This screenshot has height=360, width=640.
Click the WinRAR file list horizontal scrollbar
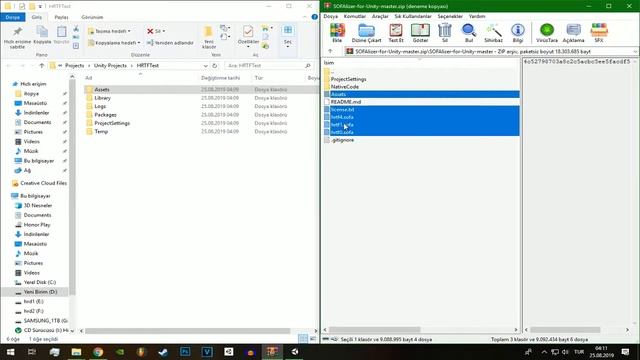click(375, 329)
